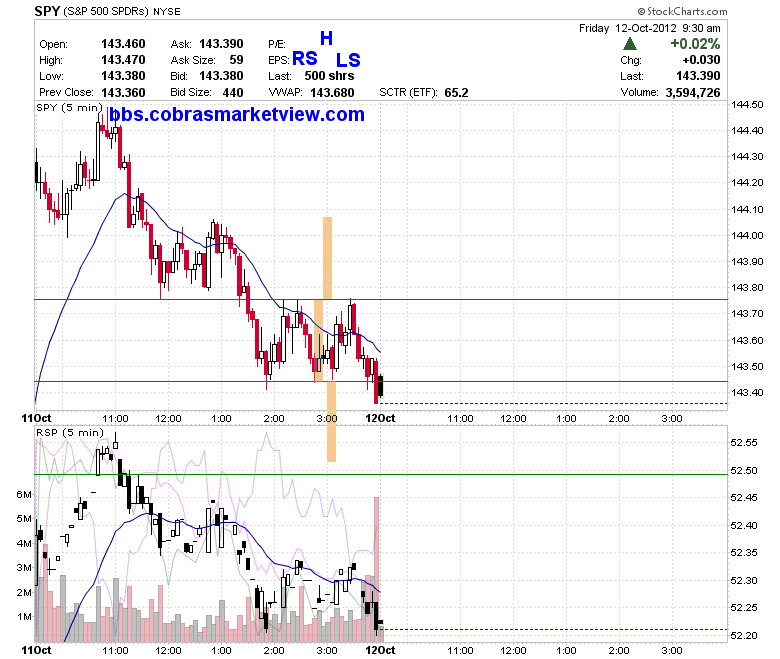
Task: Click the Bid value 143.380
Action: 221,76
